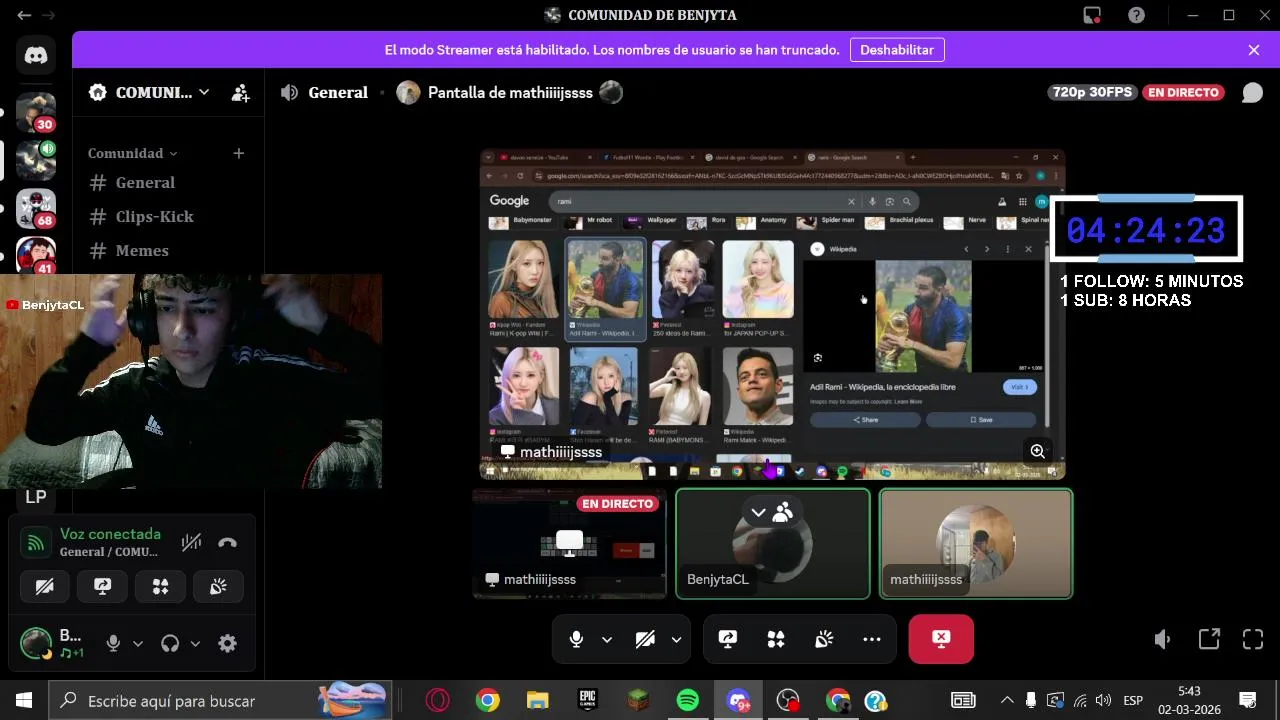
Task: Open user settings gear
Action: click(227, 644)
